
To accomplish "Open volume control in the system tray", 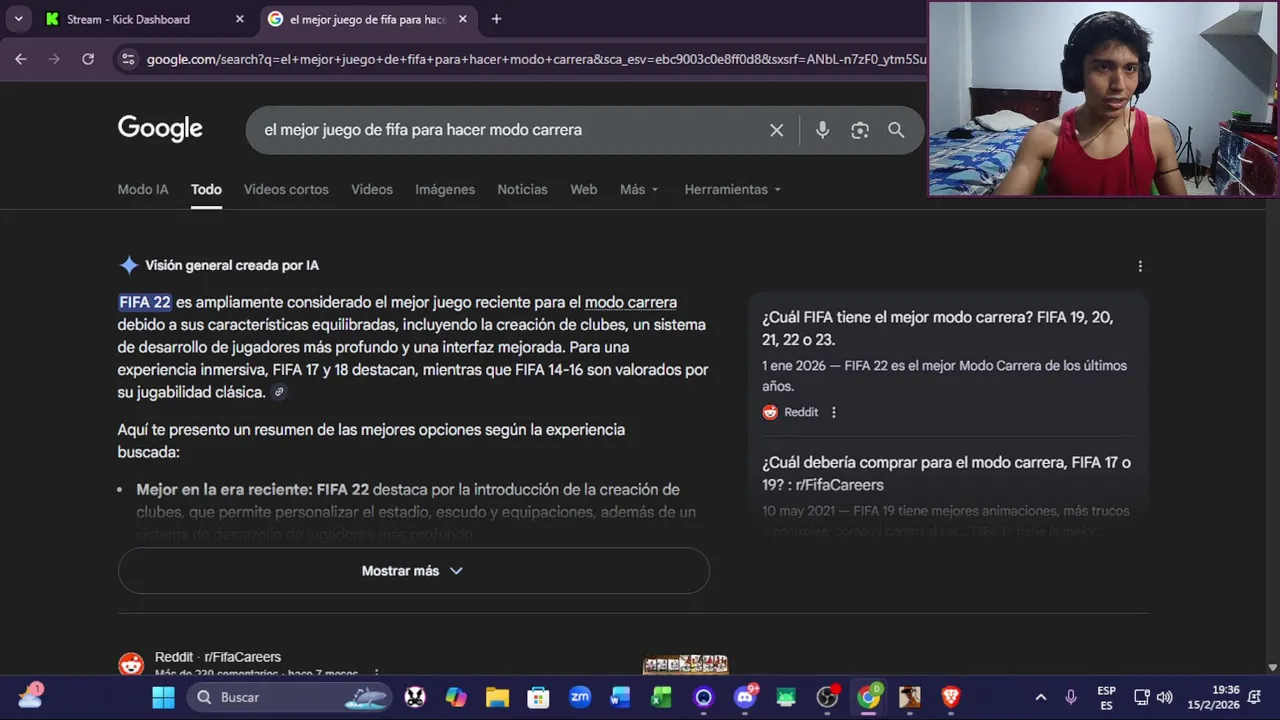I will (1164, 697).
